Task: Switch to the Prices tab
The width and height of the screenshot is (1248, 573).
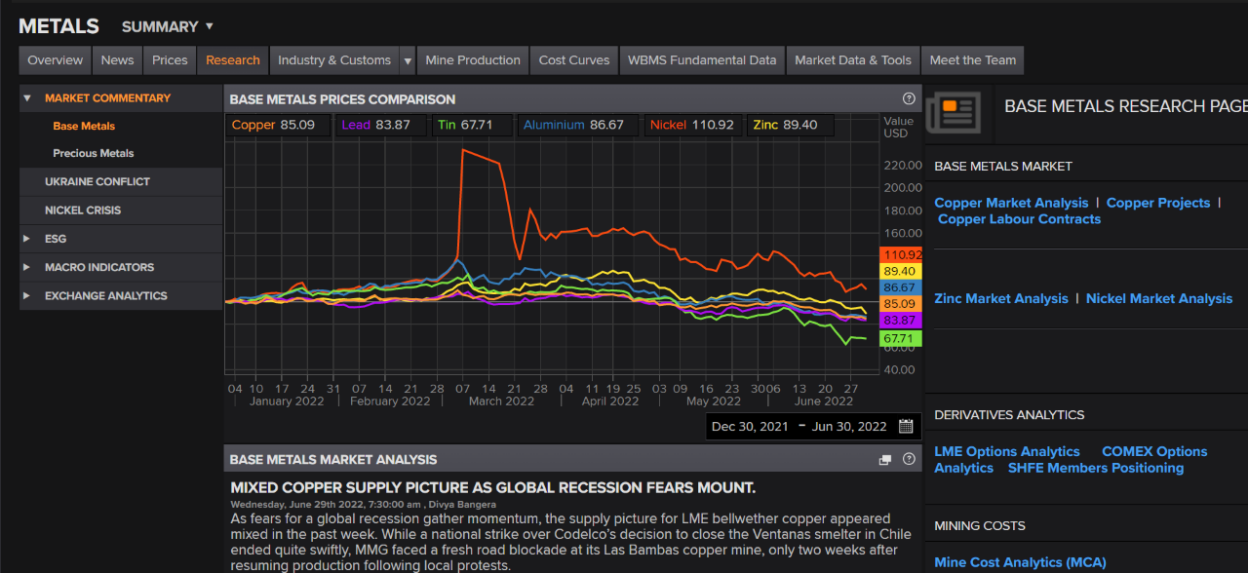Action: click(x=170, y=60)
